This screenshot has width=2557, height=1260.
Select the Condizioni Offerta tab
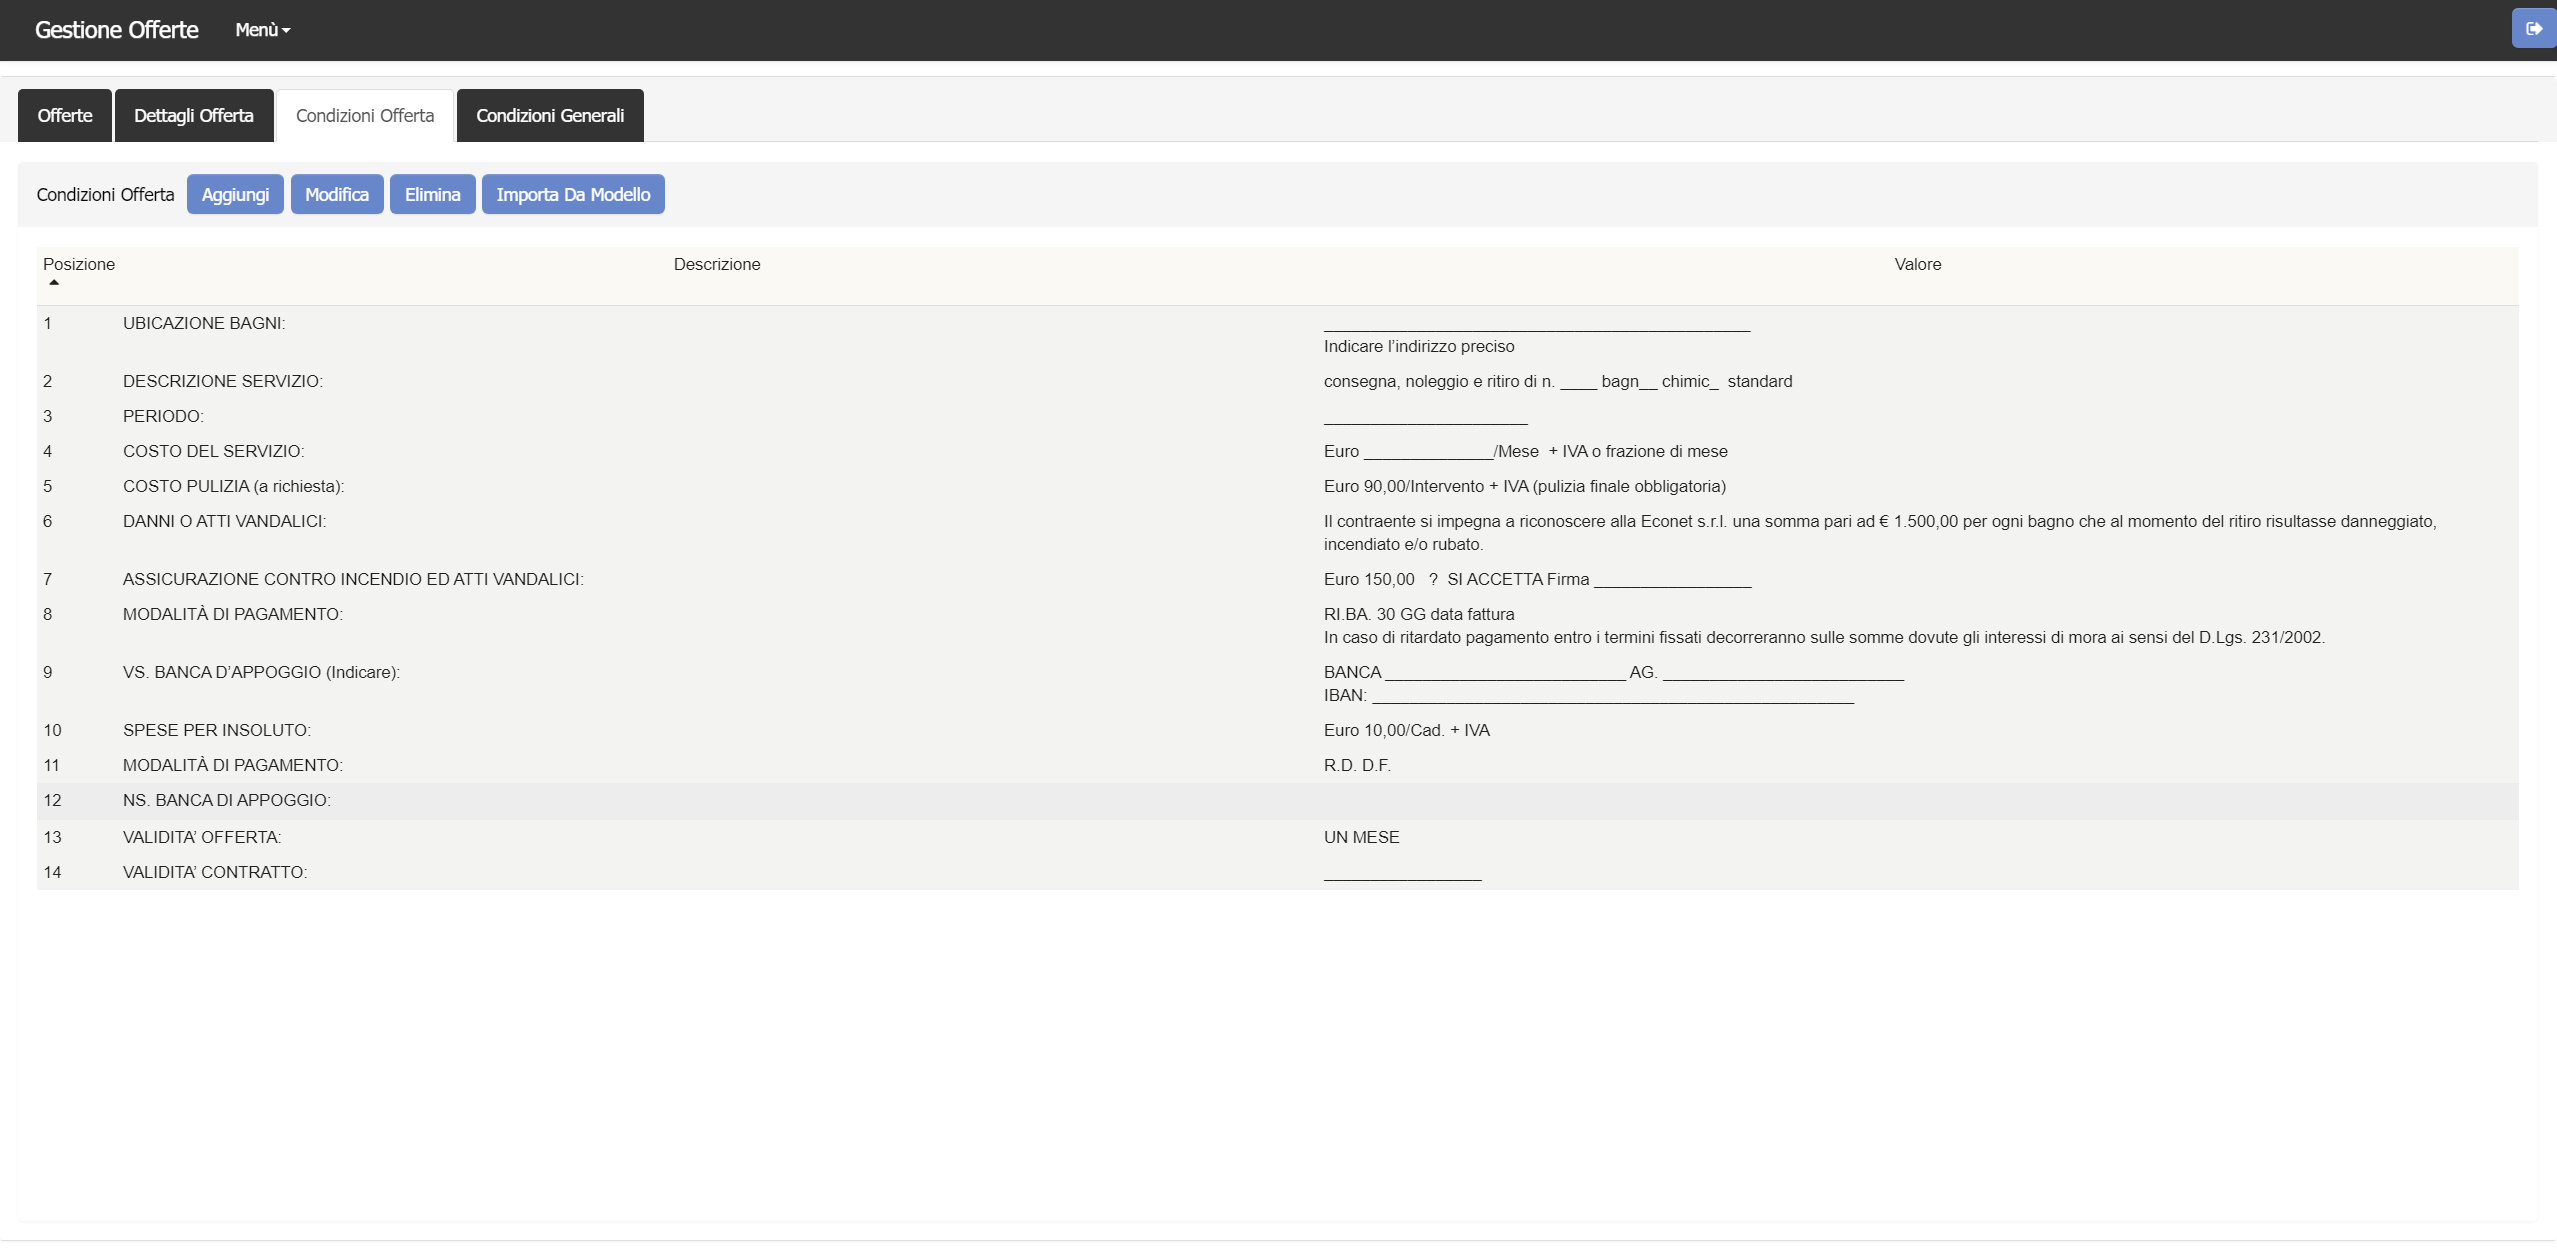pyautogui.click(x=365, y=116)
